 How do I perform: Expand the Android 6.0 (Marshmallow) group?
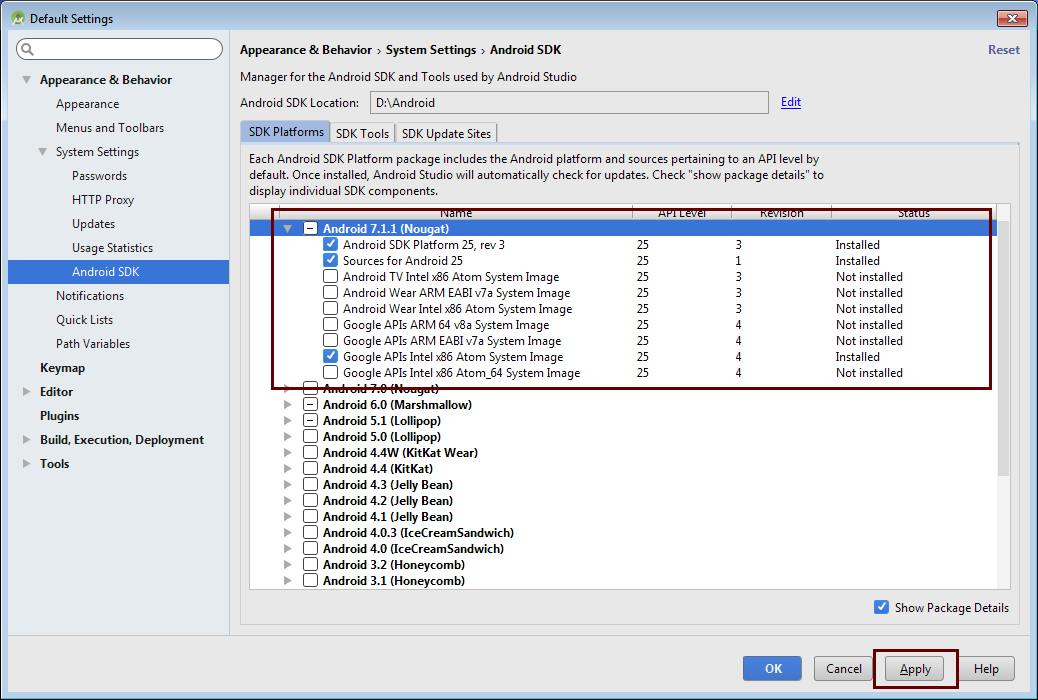(288, 405)
